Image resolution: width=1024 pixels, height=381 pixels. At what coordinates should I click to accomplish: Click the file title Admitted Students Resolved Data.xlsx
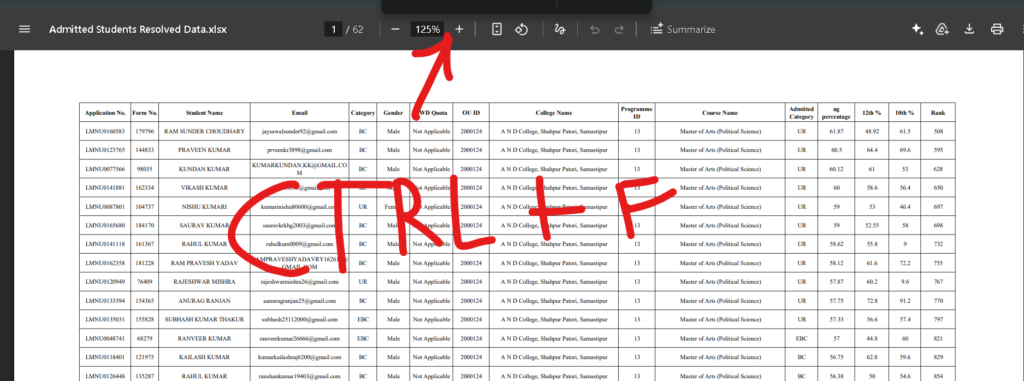coord(138,29)
